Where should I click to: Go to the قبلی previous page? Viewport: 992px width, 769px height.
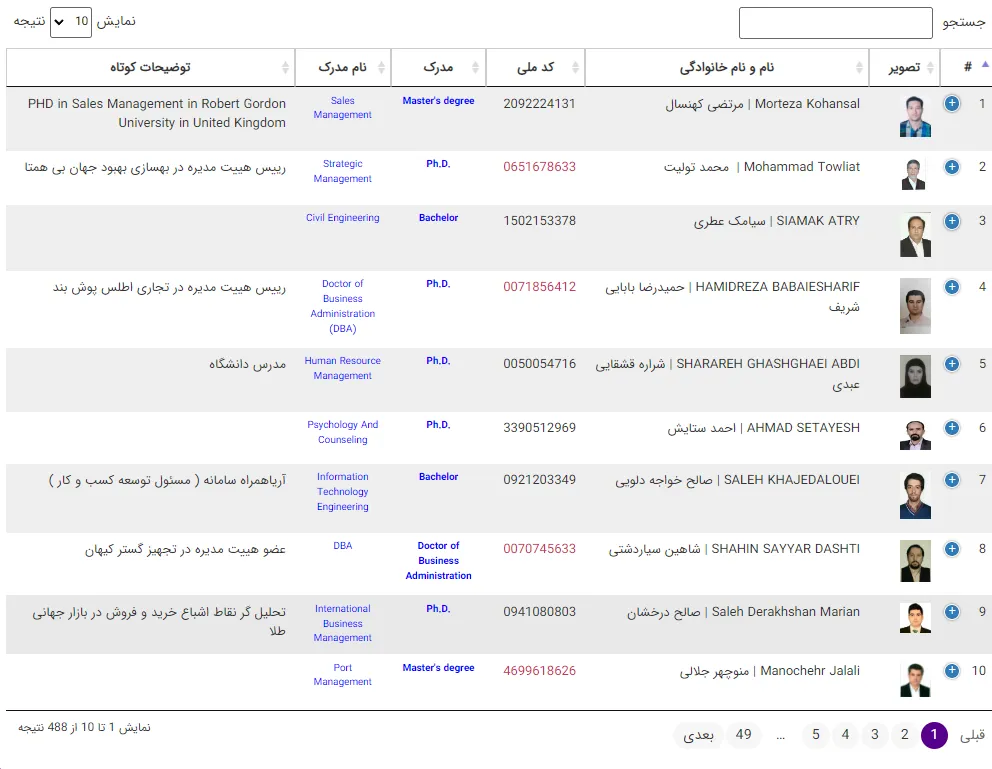coord(972,735)
